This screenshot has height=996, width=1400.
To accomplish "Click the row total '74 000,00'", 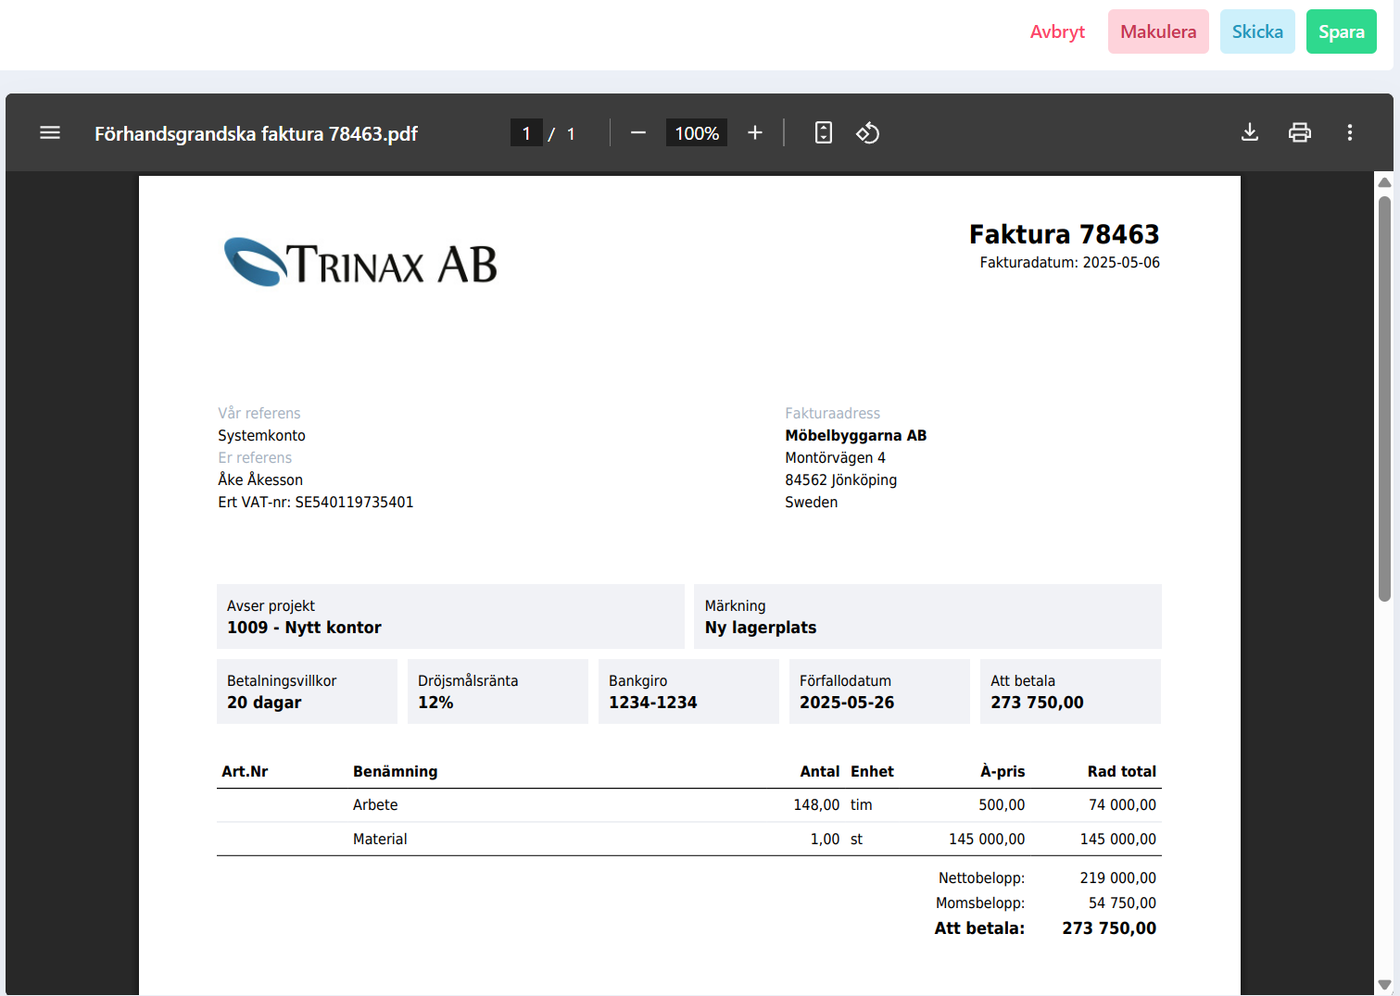I will 1122,805.
